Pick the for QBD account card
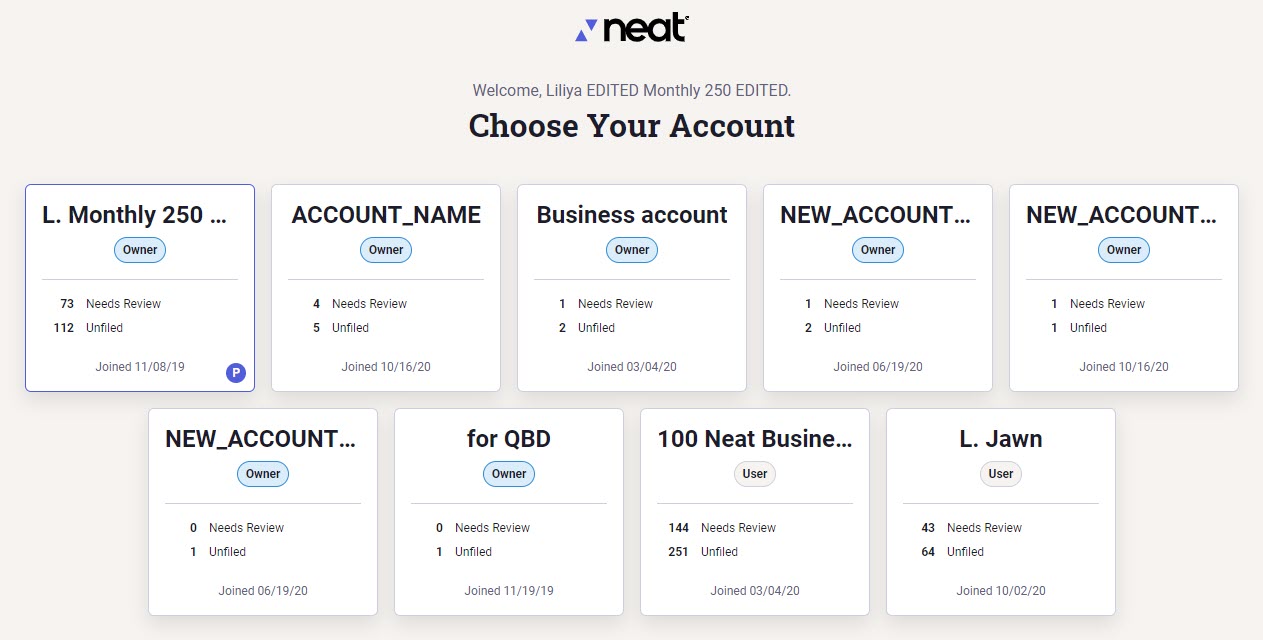 (509, 512)
